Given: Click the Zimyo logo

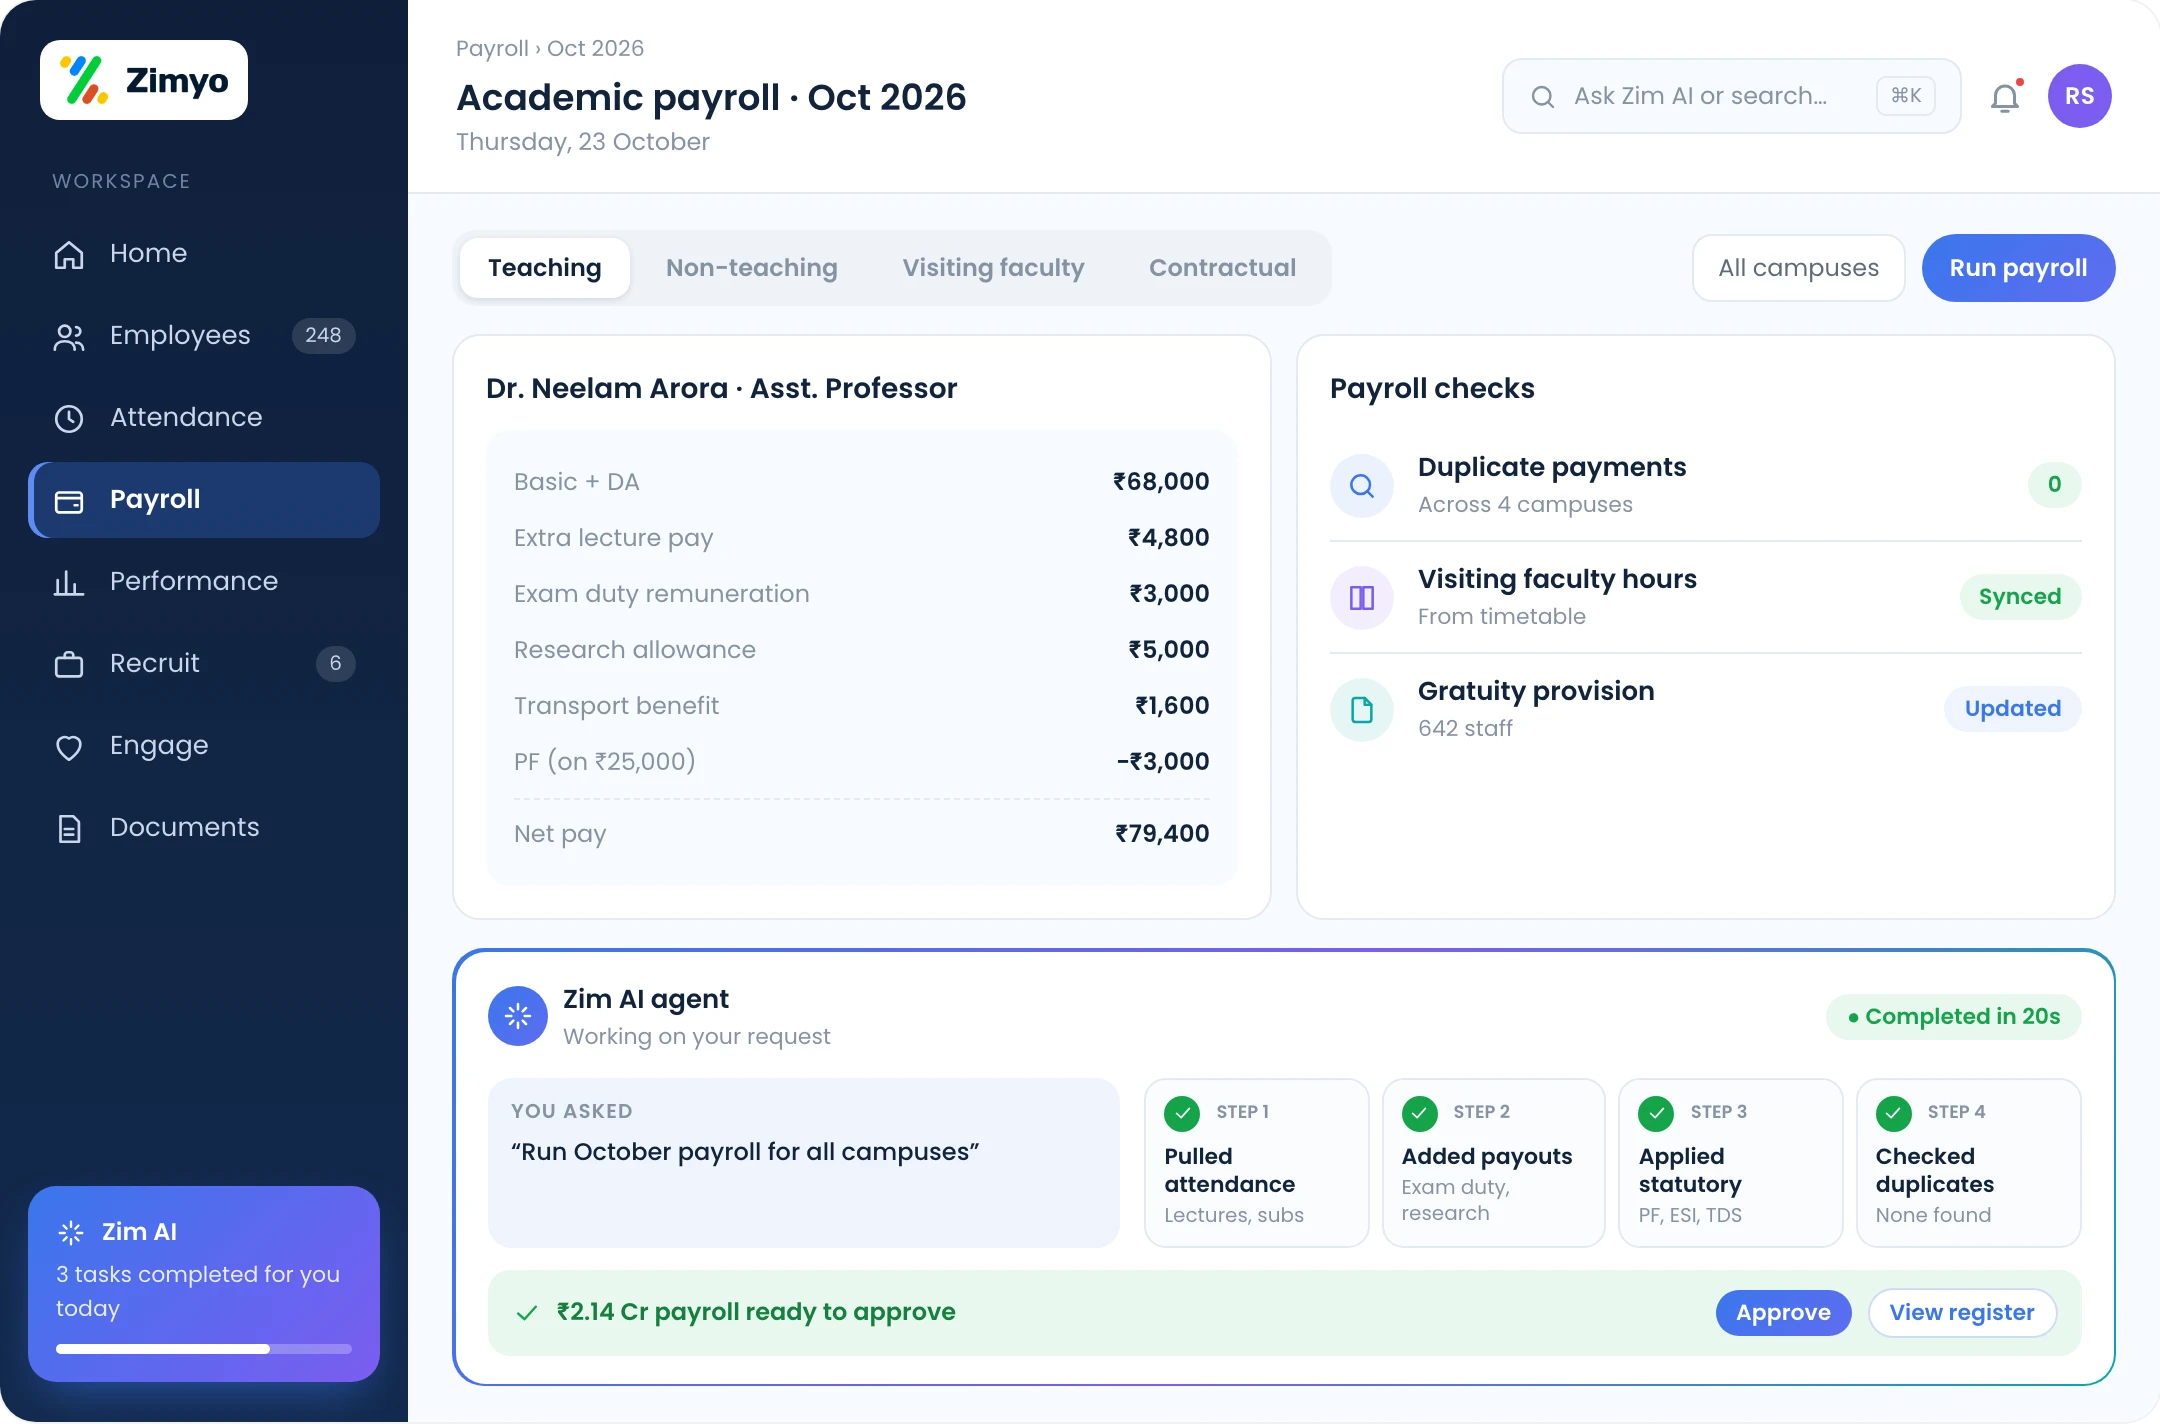Looking at the screenshot, I should tap(144, 80).
